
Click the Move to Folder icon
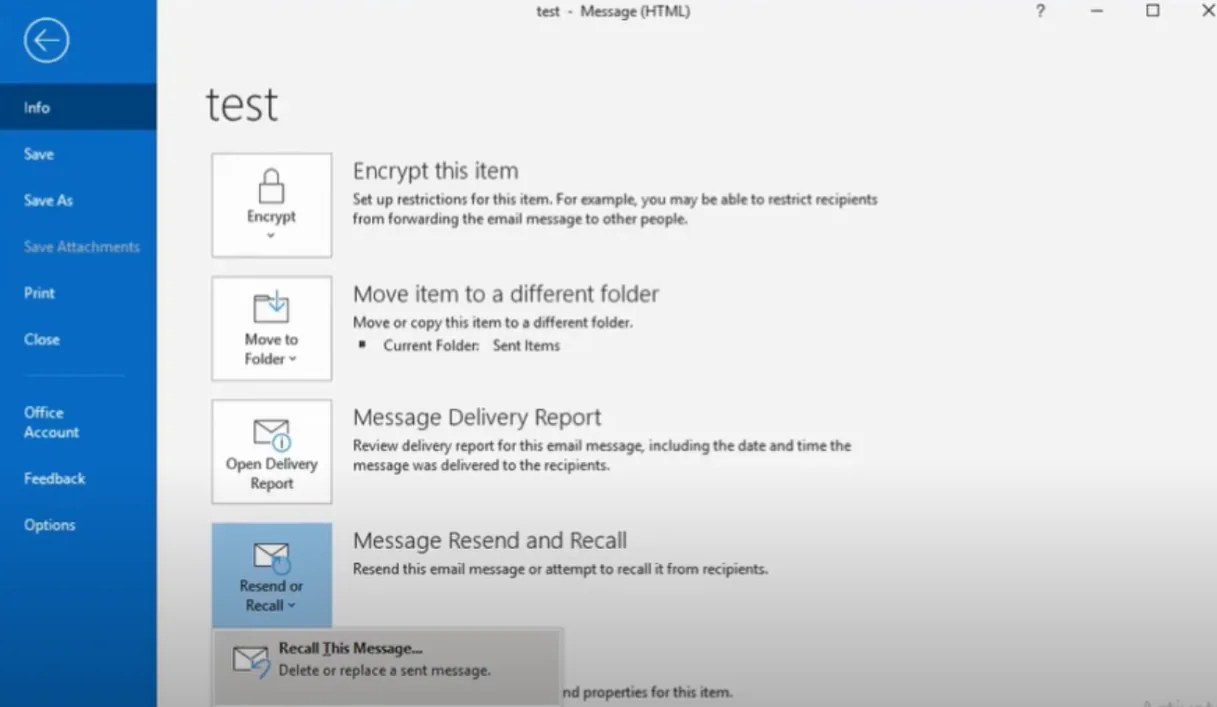pos(271,308)
